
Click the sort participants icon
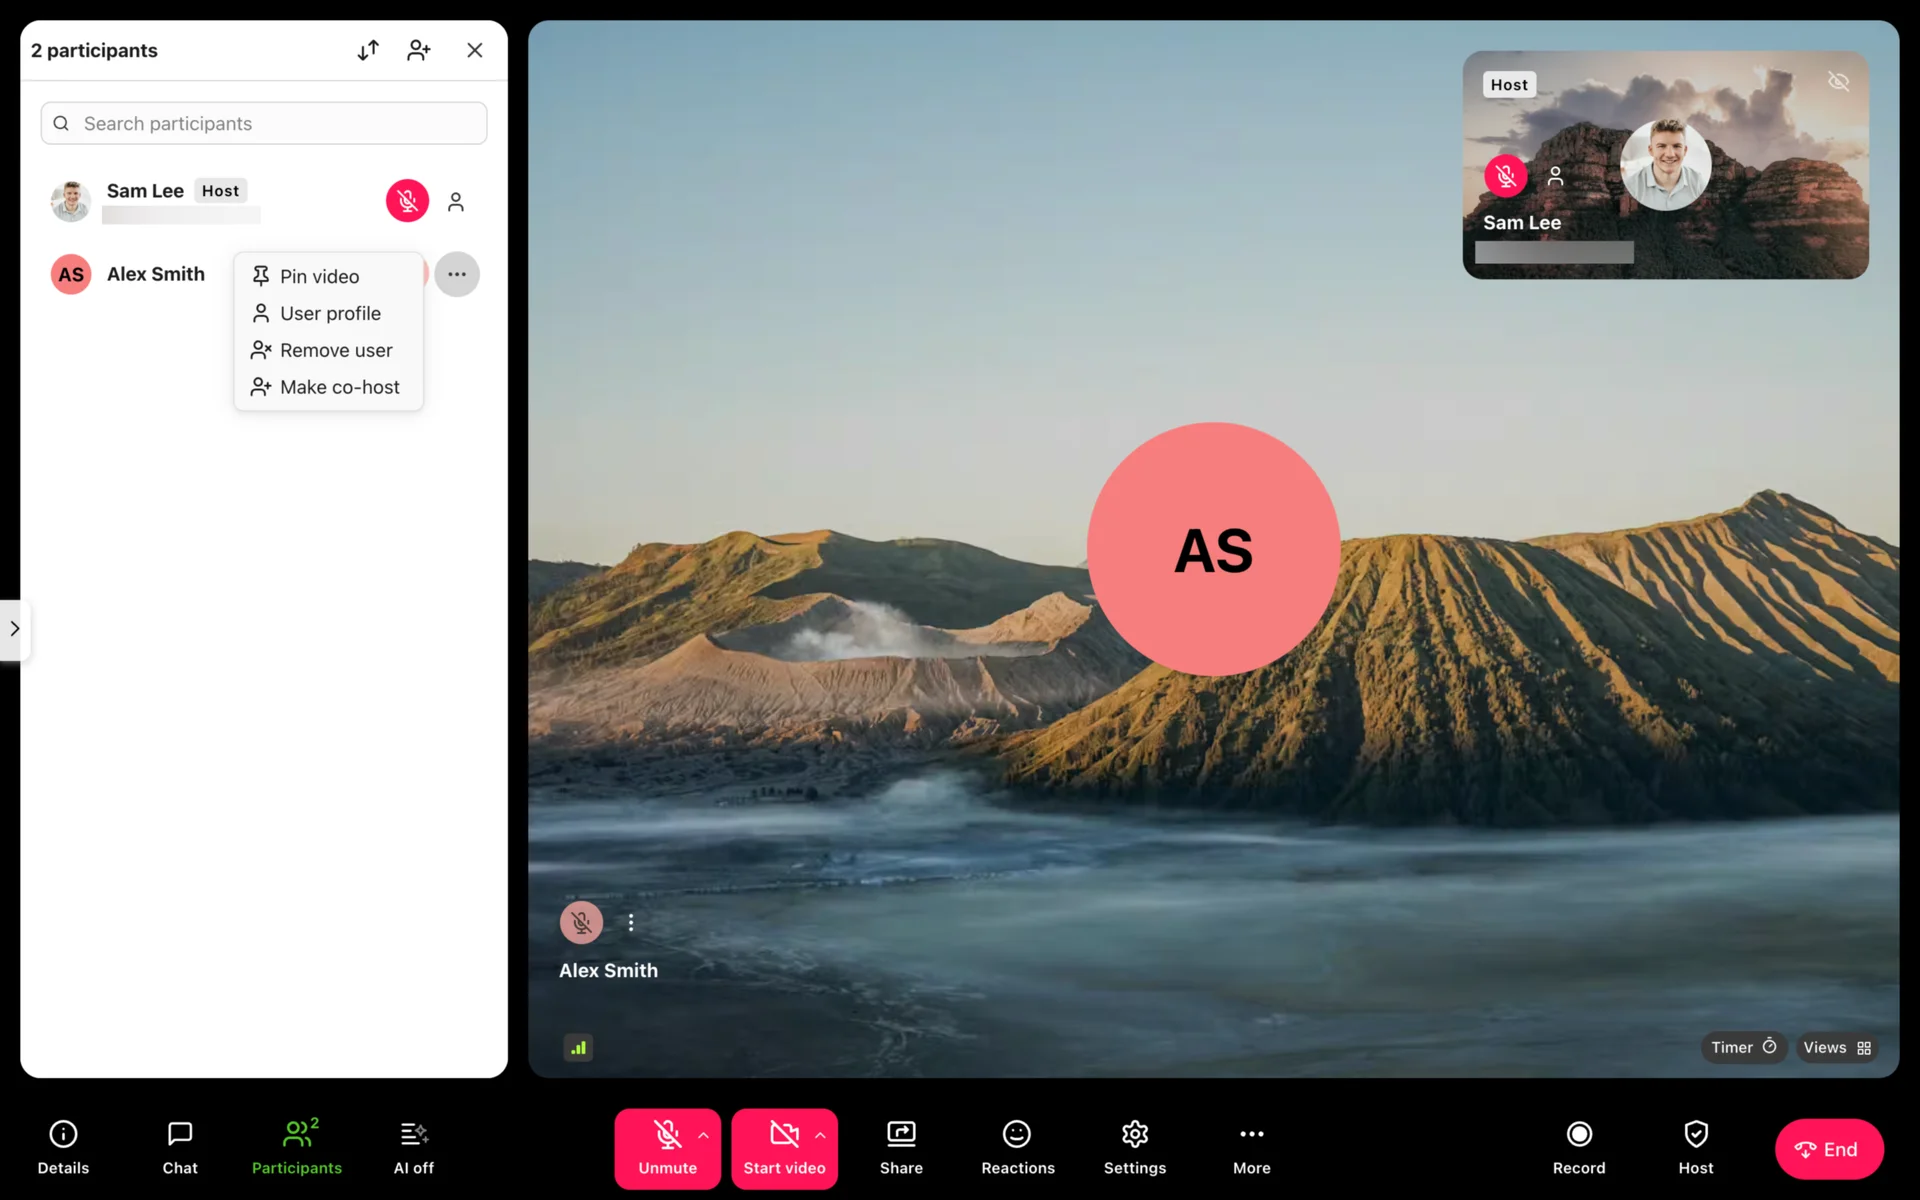pyautogui.click(x=368, y=50)
